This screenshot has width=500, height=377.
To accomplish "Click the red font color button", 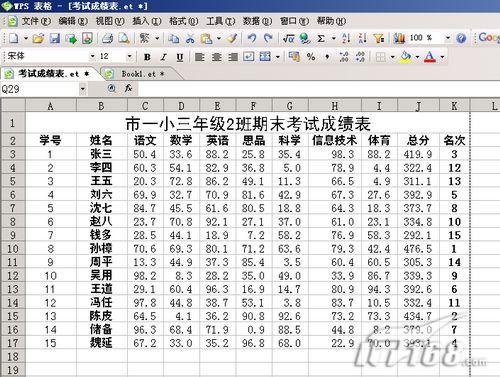I will click(x=430, y=57).
